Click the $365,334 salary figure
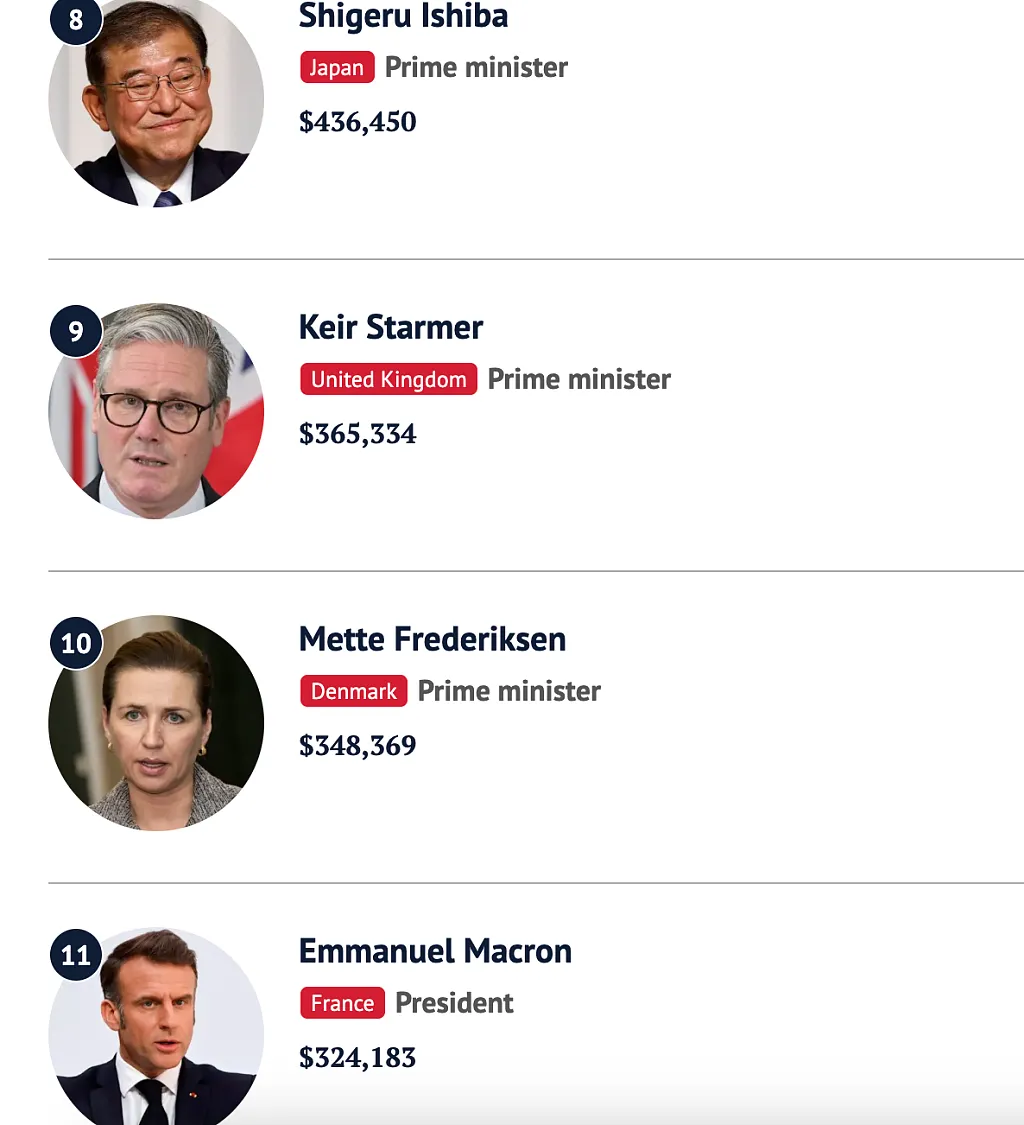Screen dimensions: 1024x1125 click(357, 434)
